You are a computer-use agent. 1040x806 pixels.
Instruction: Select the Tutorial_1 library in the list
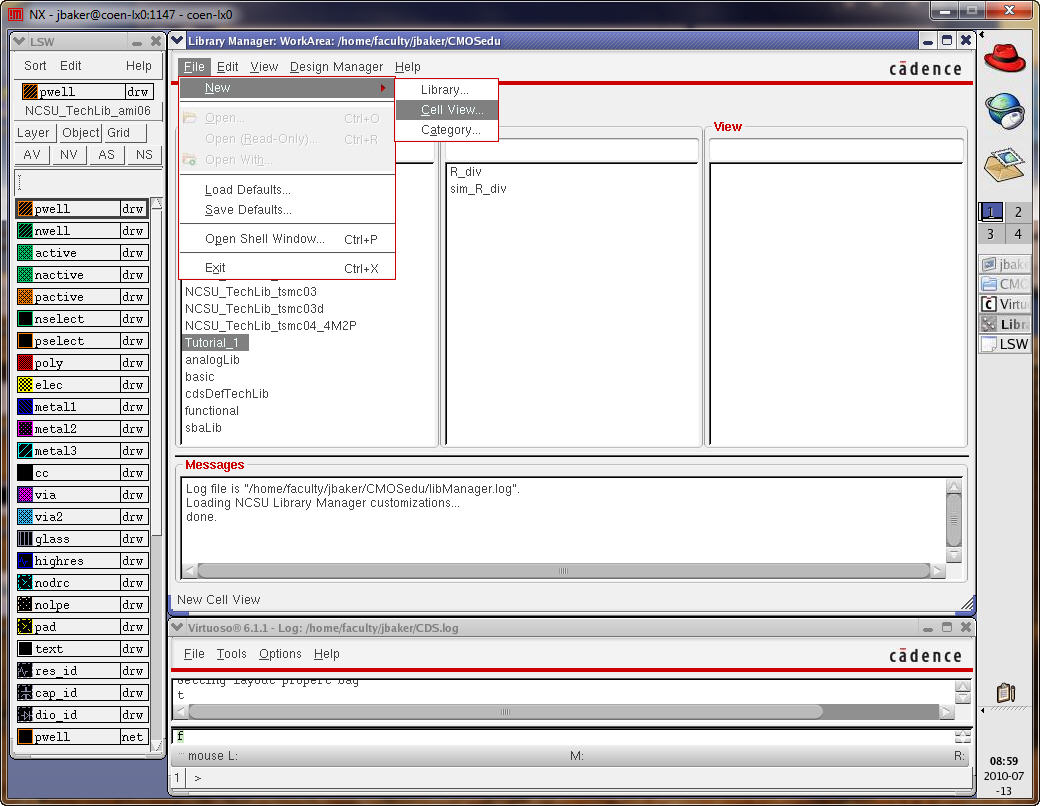coord(213,342)
